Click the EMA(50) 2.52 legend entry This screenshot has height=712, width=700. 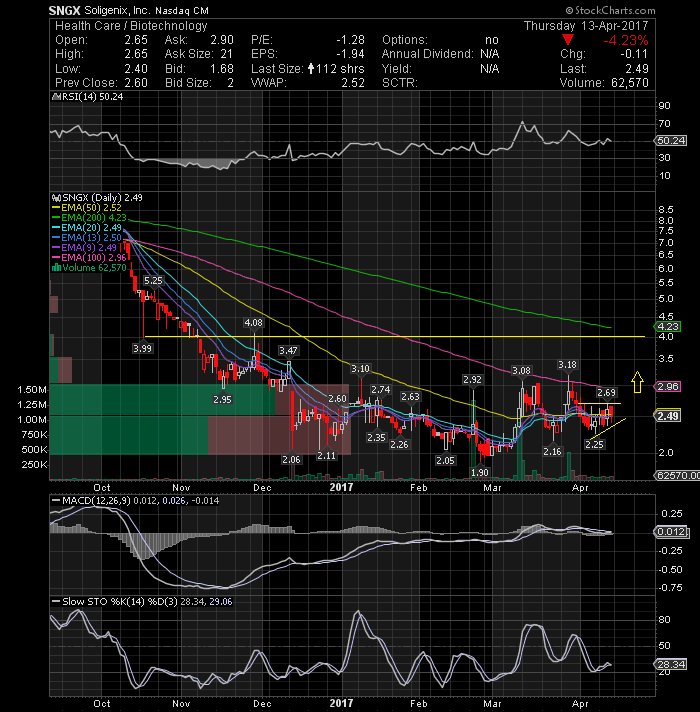tap(87, 208)
